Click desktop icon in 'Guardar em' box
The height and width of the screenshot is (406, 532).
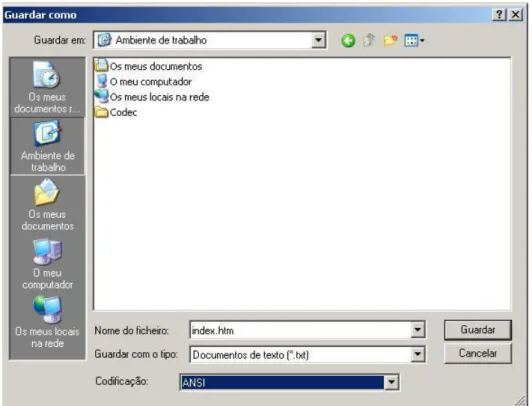[x=104, y=40]
